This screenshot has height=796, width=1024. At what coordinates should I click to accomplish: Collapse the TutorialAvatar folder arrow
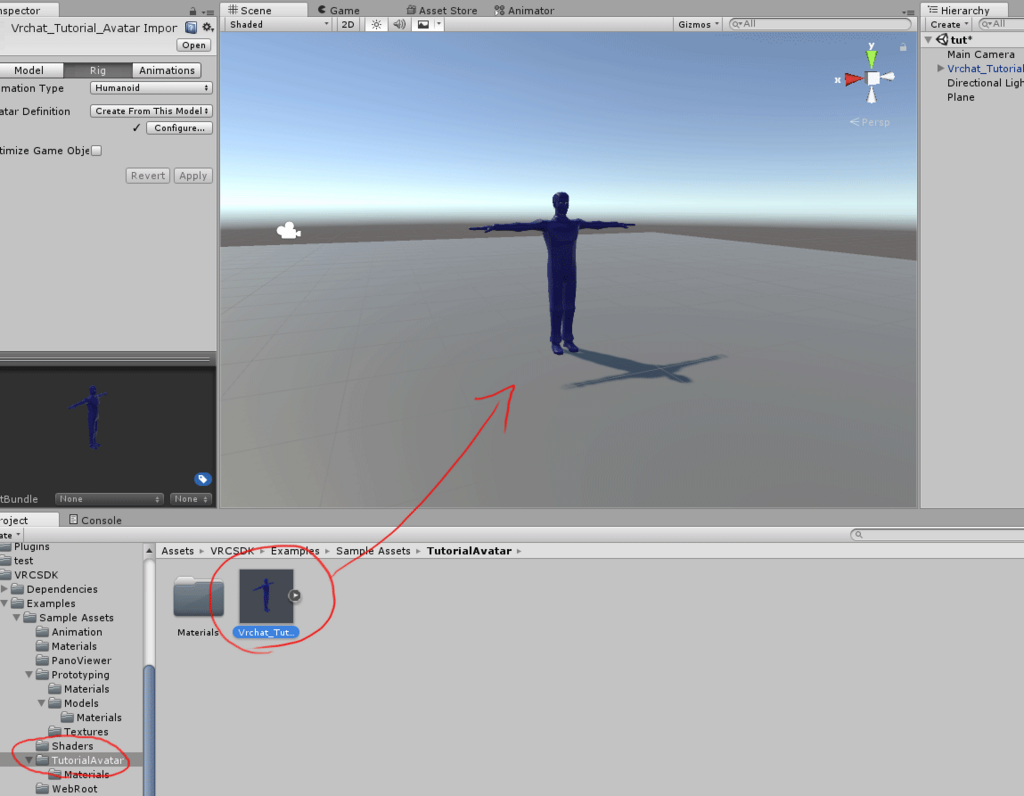tap(29, 760)
